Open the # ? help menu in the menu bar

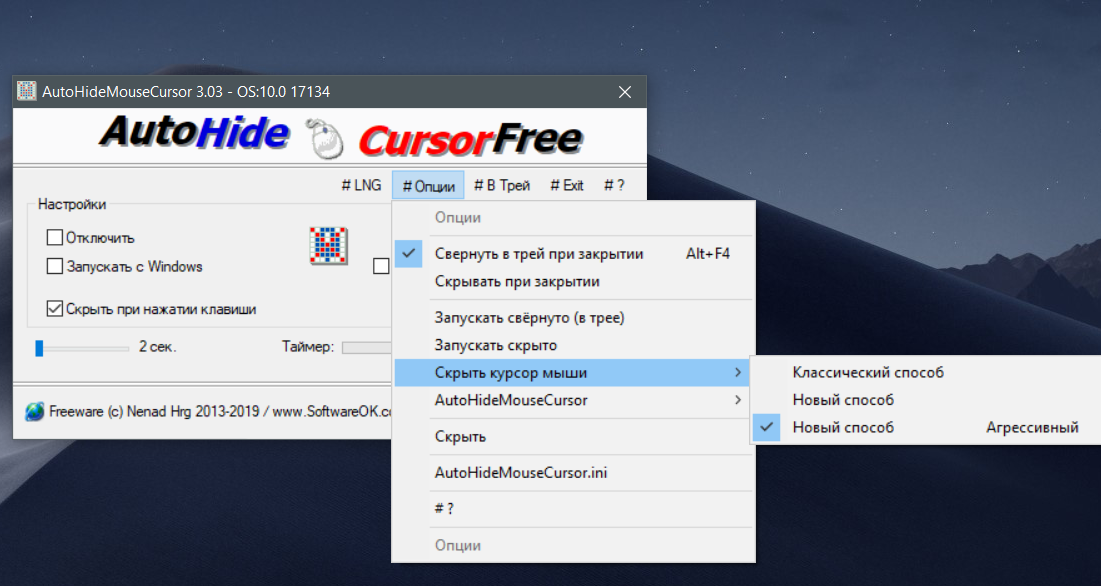pyautogui.click(x=614, y=185)
